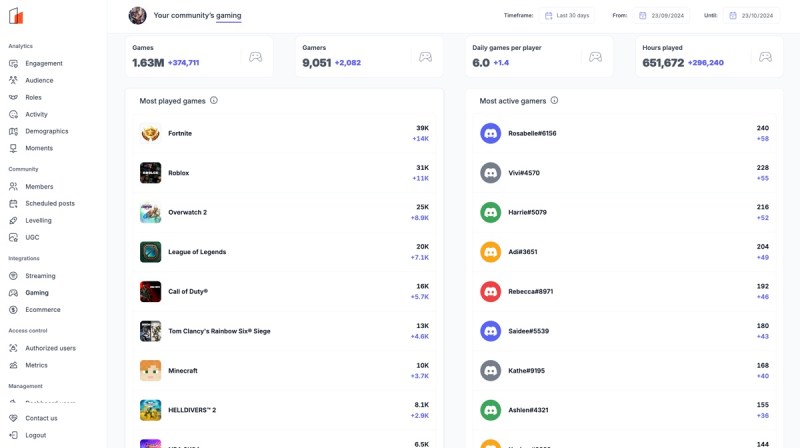
Task: Open the Contact us link
Action: click(41, 418)
